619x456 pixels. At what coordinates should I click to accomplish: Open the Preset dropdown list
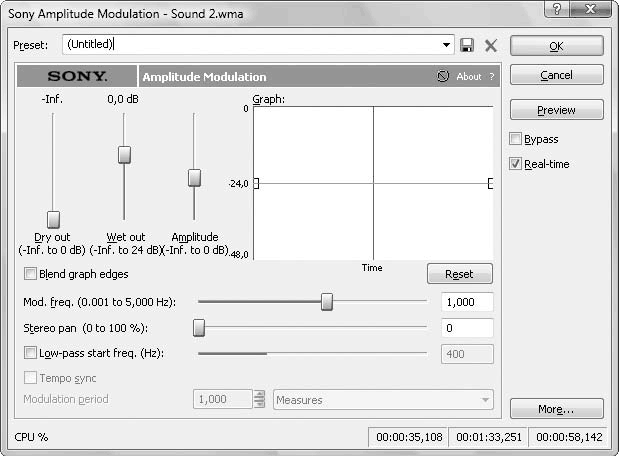click(447, 45)
